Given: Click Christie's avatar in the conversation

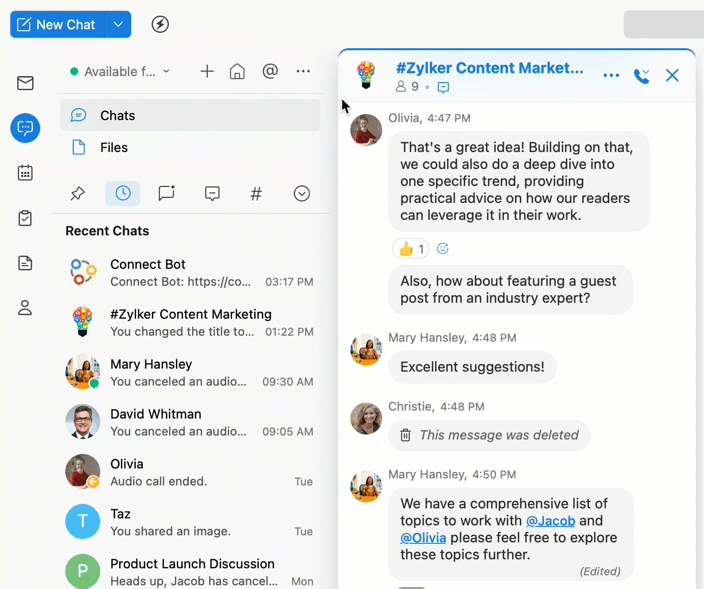Looking at the screenshot, I should pyautogui.click(x=366, y=418).
